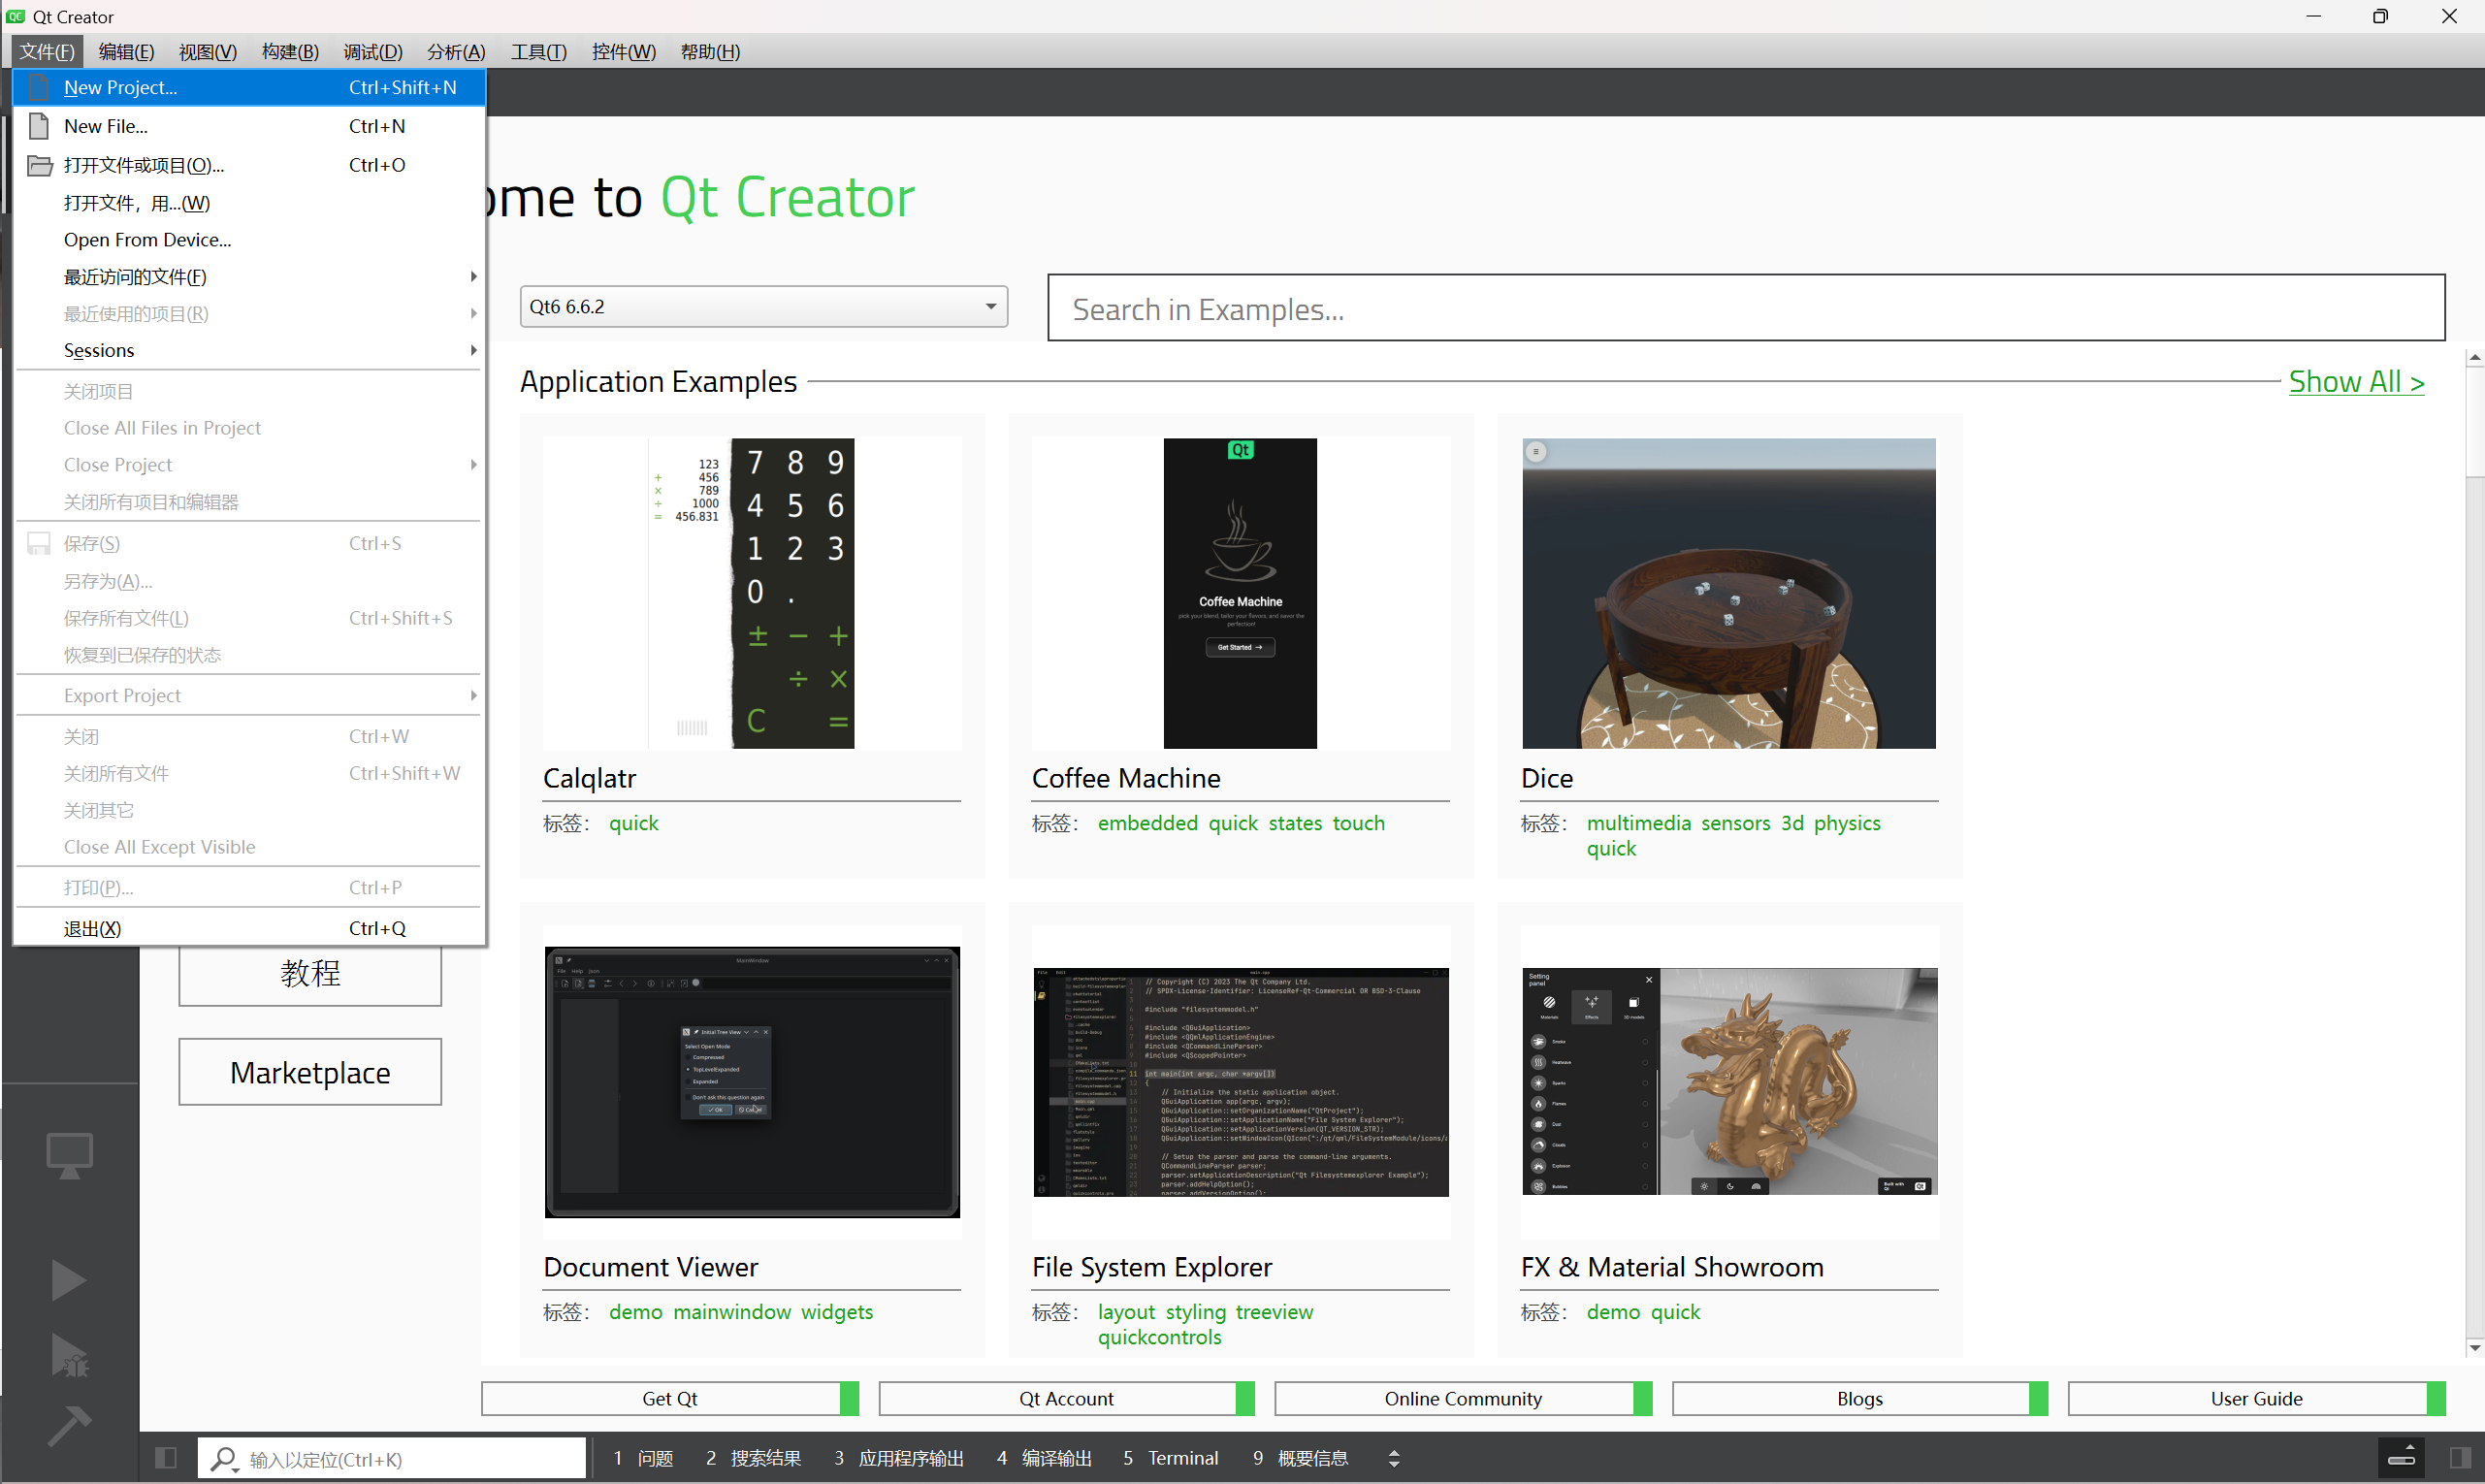Switch to the Terminal pane
This screenshot has width=2485, height=1484.
(x=1171, y=1458)
